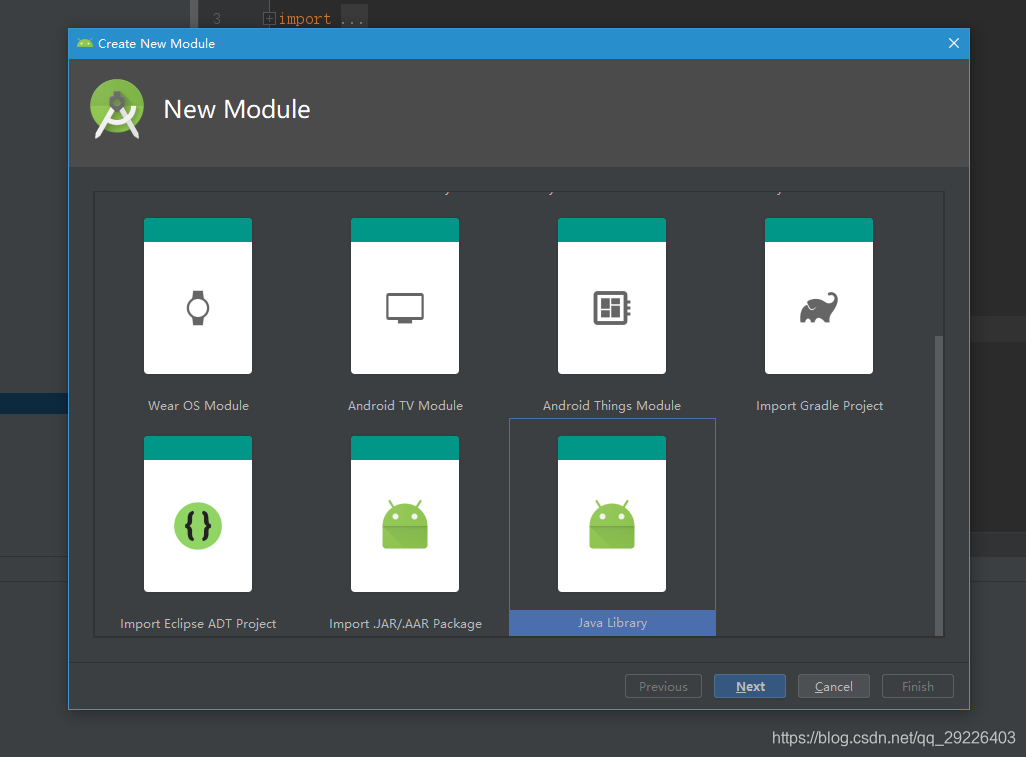Click the Android TV Module label

[x=405, y=406]
